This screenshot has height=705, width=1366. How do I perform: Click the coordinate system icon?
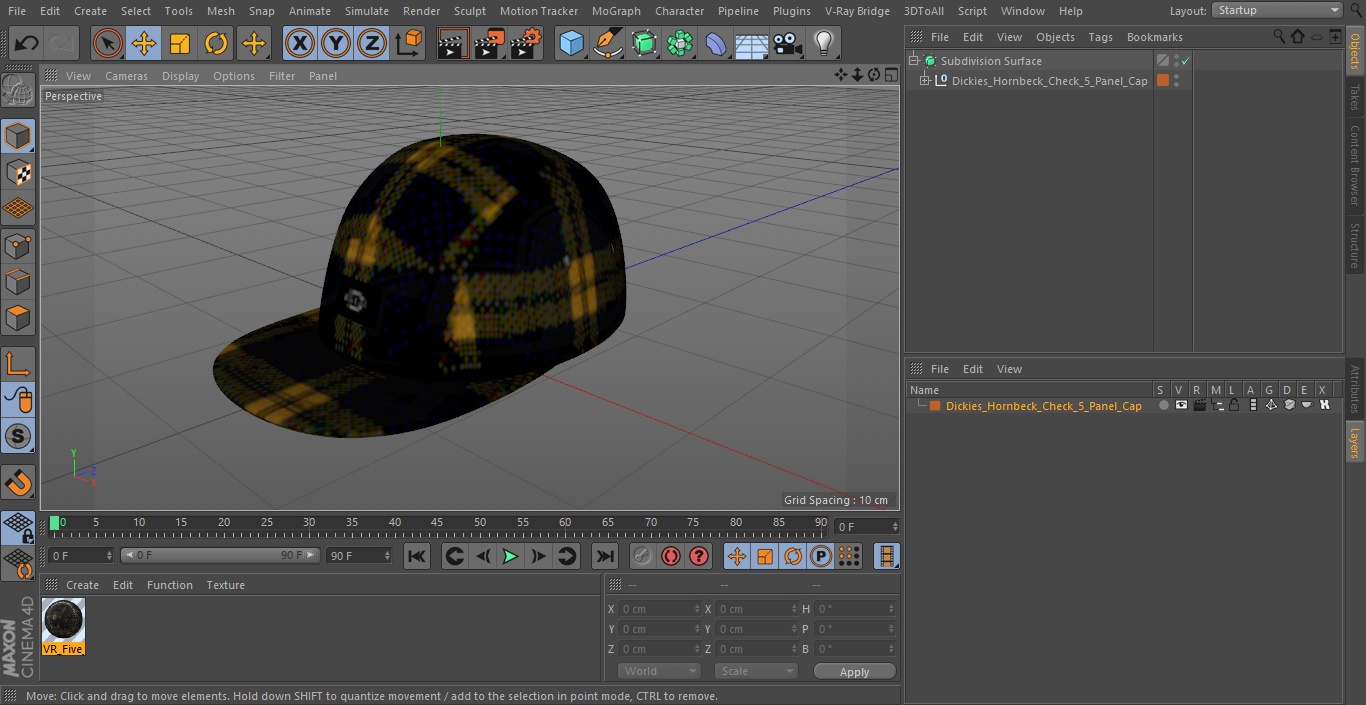click(x=409, y=44)
